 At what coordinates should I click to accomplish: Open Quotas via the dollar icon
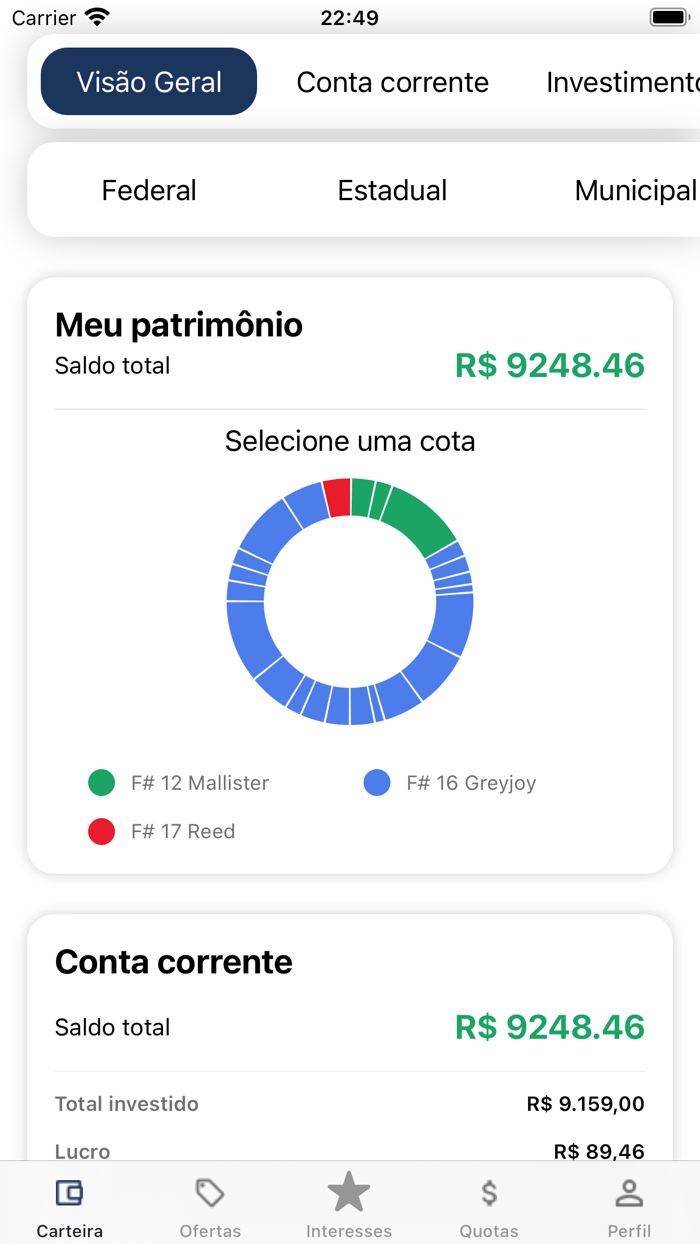click(489, 1192)
